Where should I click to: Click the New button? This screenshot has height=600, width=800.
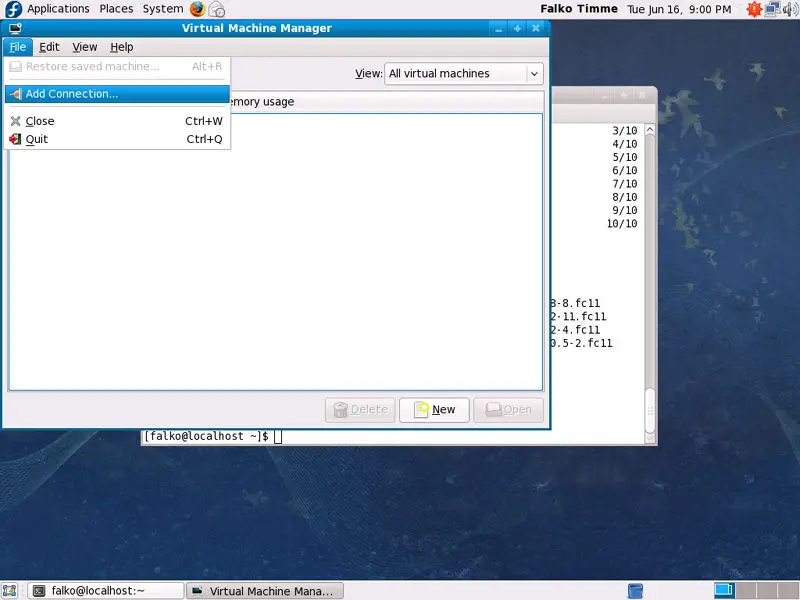[434, 410]
